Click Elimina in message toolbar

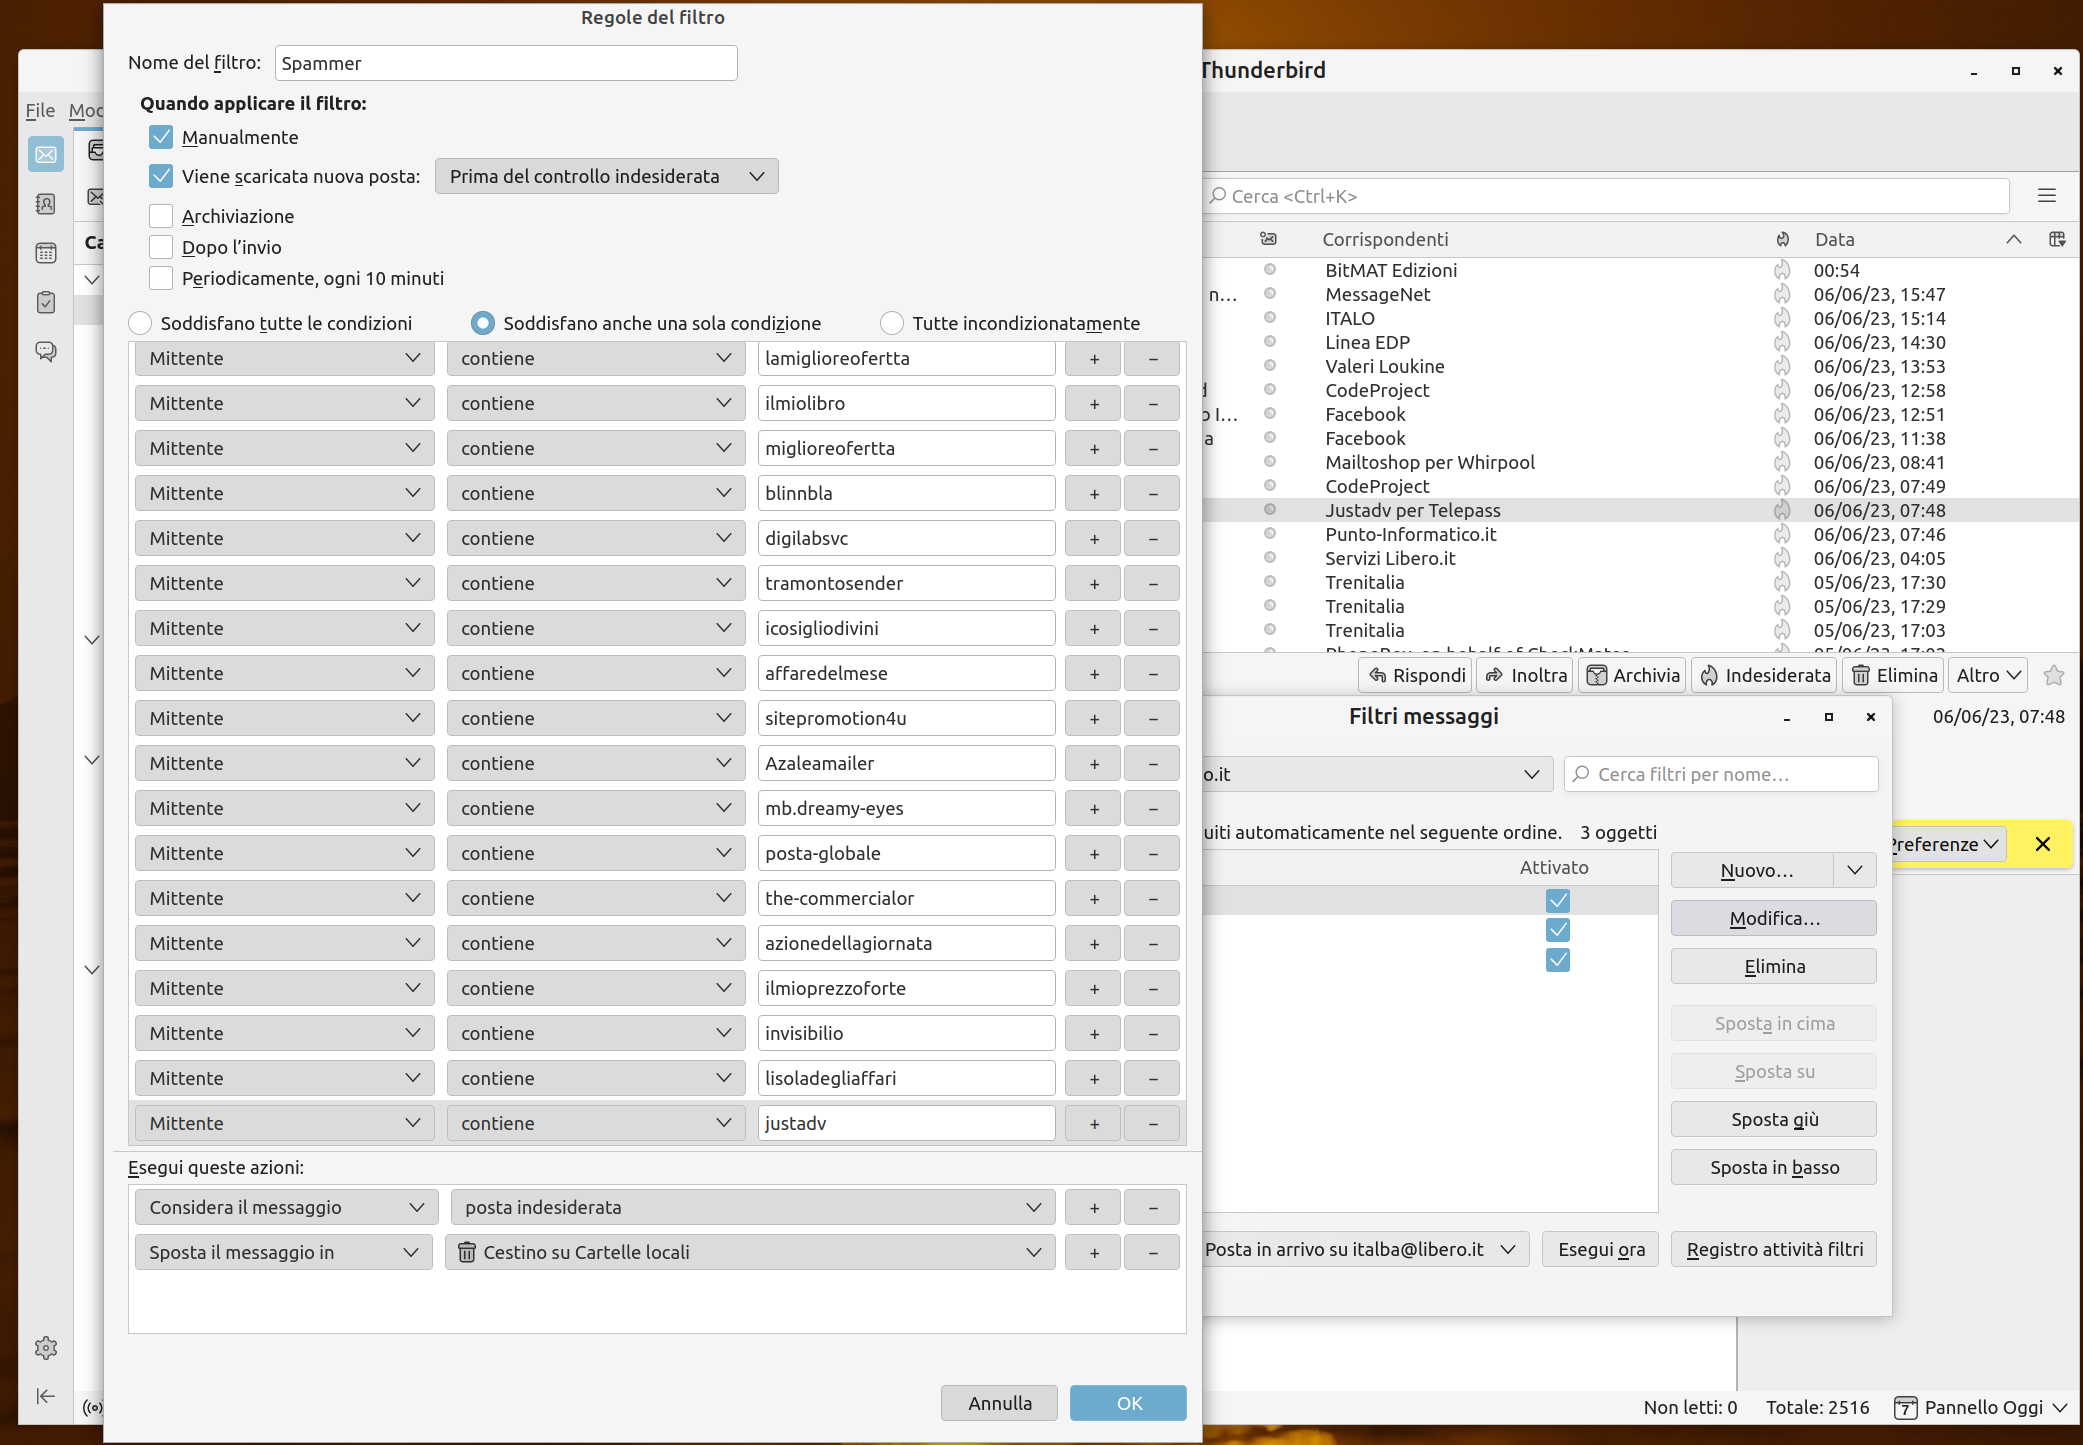coord(1894,676)
